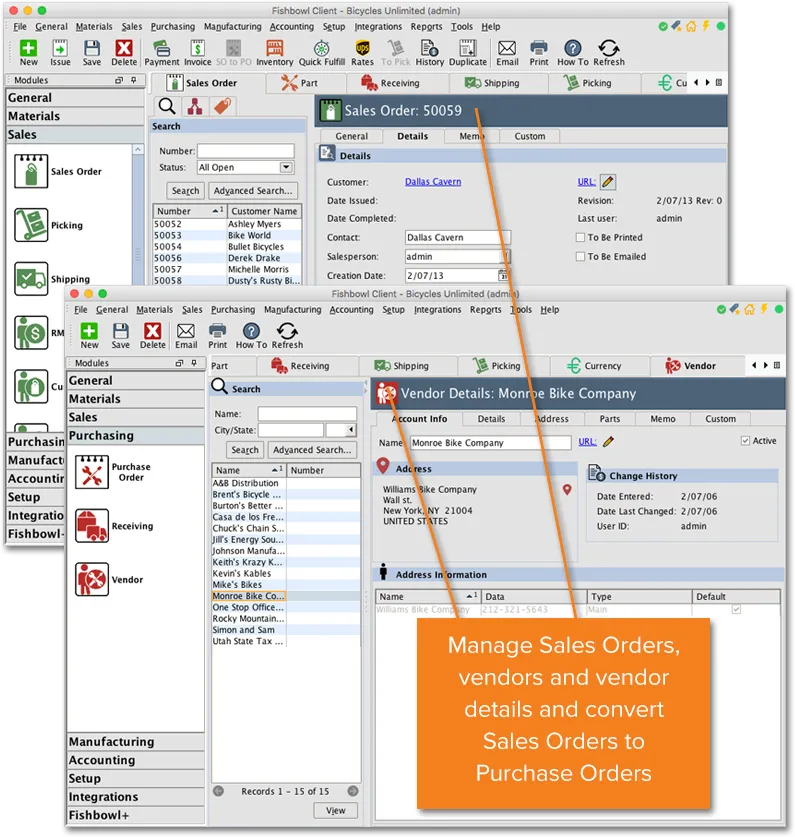Open the Purchase Order module icon
Screen dimensions: 795x837
pyautogui.click(x=92, y=472)
